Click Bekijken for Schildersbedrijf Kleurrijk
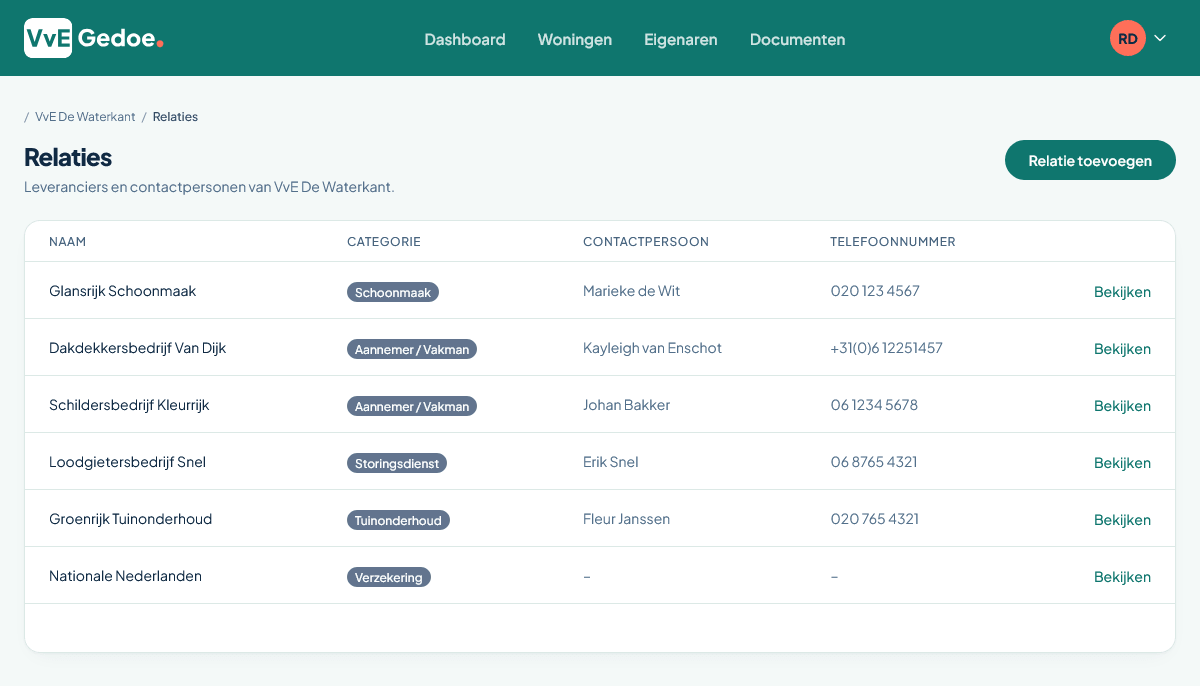 click(x=1122, y=406)
